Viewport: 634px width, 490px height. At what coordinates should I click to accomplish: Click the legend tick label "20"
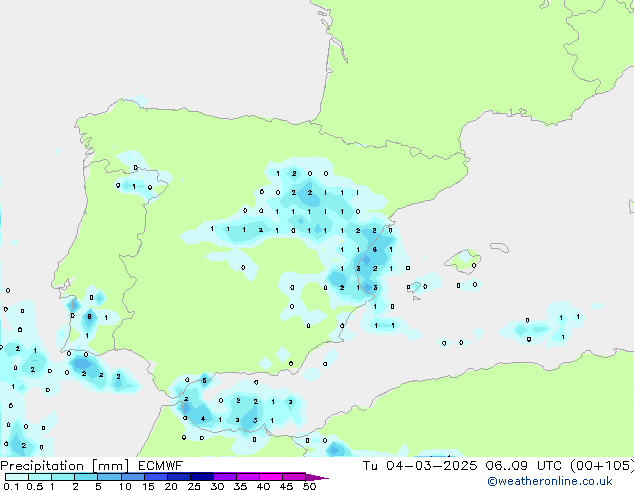coord(171,486)
